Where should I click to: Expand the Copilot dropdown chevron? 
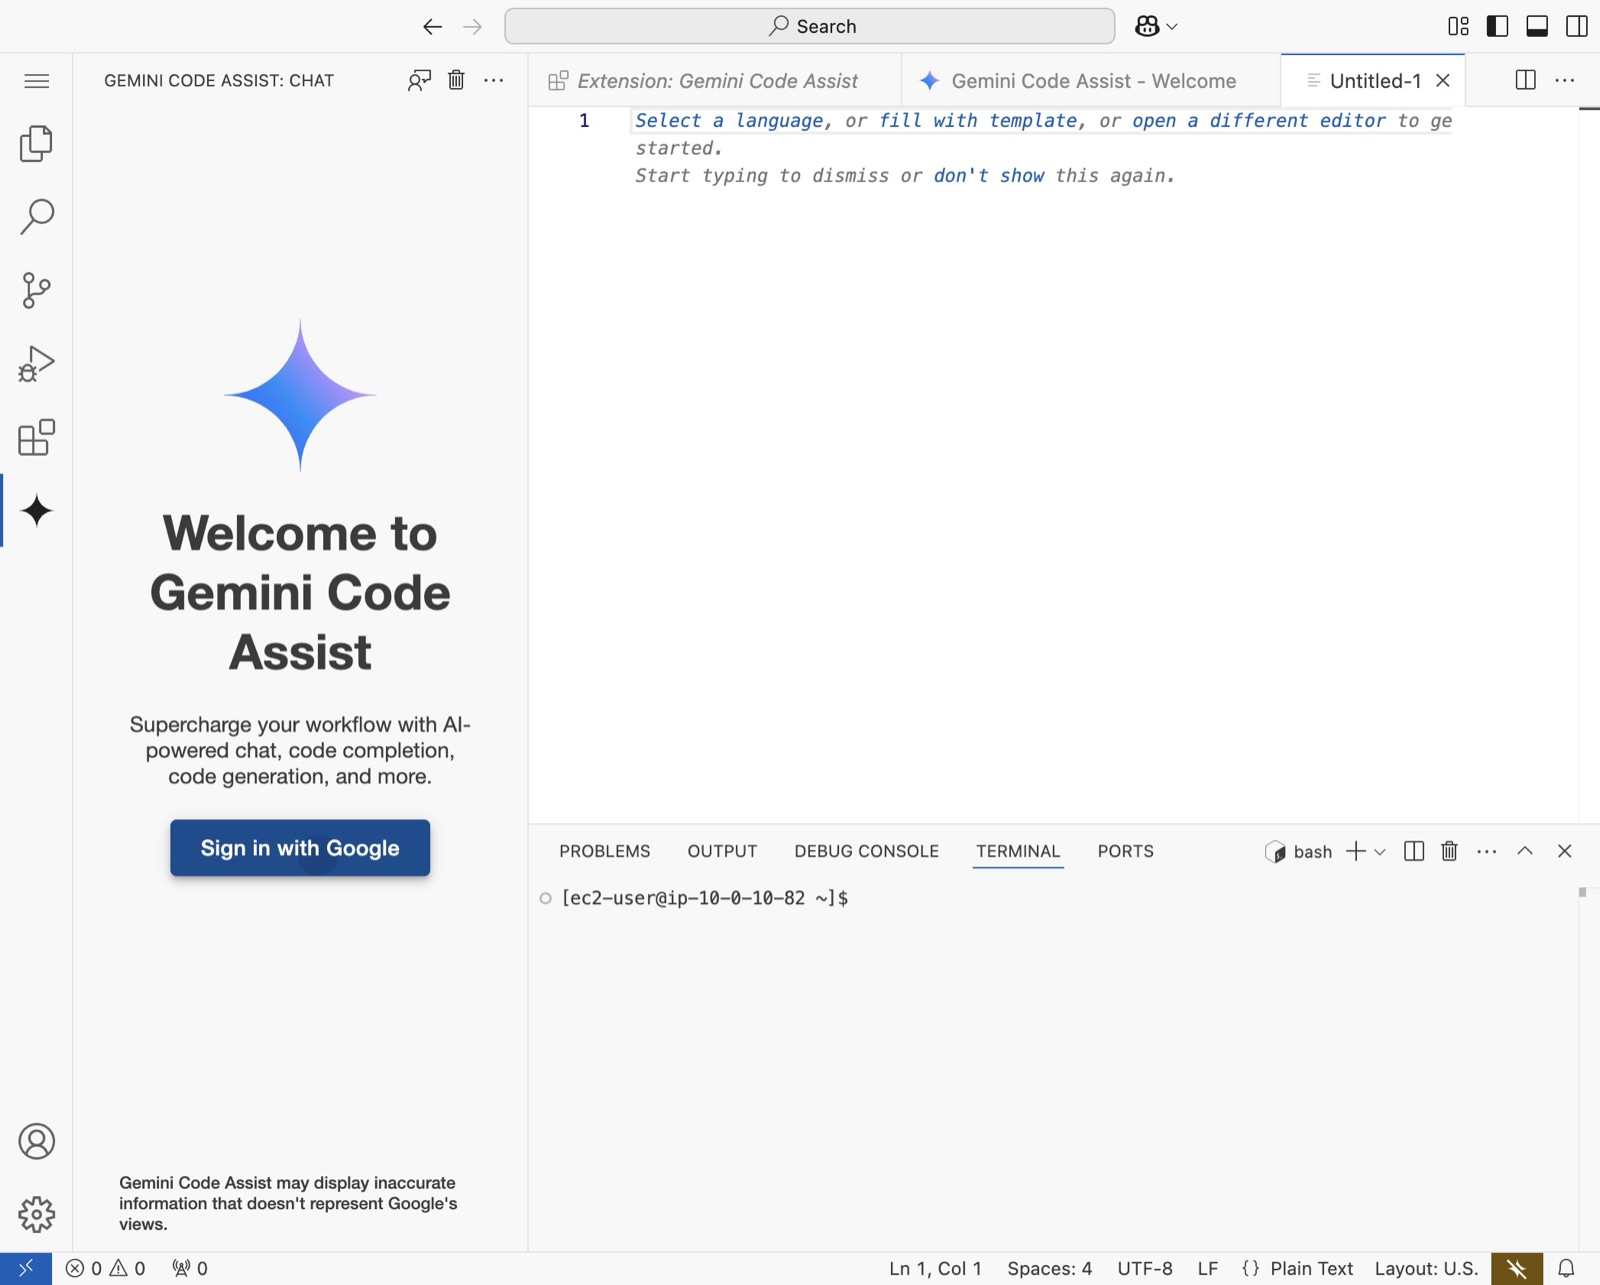[x=1172, y=27]
